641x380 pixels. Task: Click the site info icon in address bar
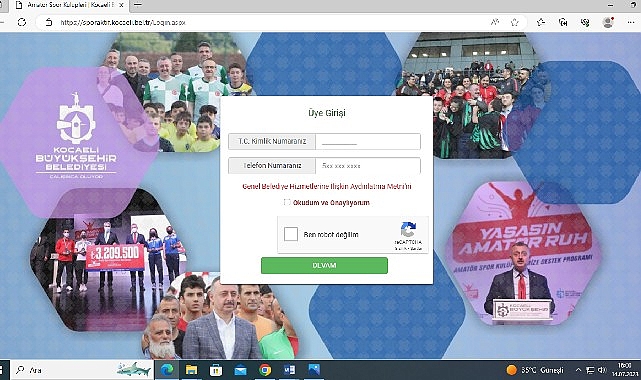coord(49,22)
